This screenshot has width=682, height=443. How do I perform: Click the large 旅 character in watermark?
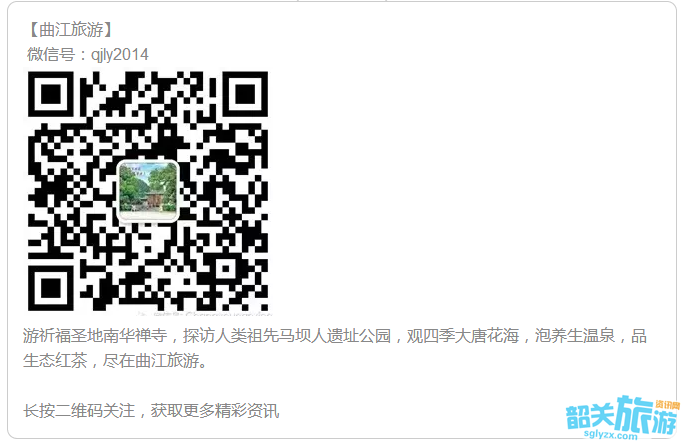click(x=635, y=413)
